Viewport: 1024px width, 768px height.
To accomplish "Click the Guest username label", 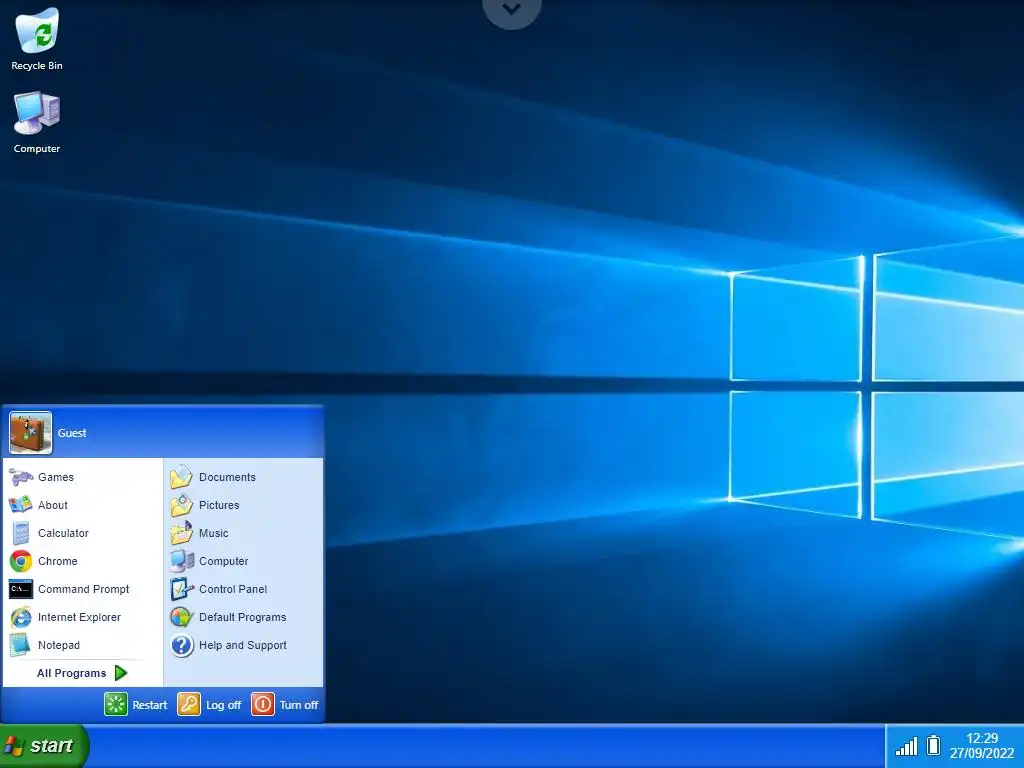I will tap(72, 433).
